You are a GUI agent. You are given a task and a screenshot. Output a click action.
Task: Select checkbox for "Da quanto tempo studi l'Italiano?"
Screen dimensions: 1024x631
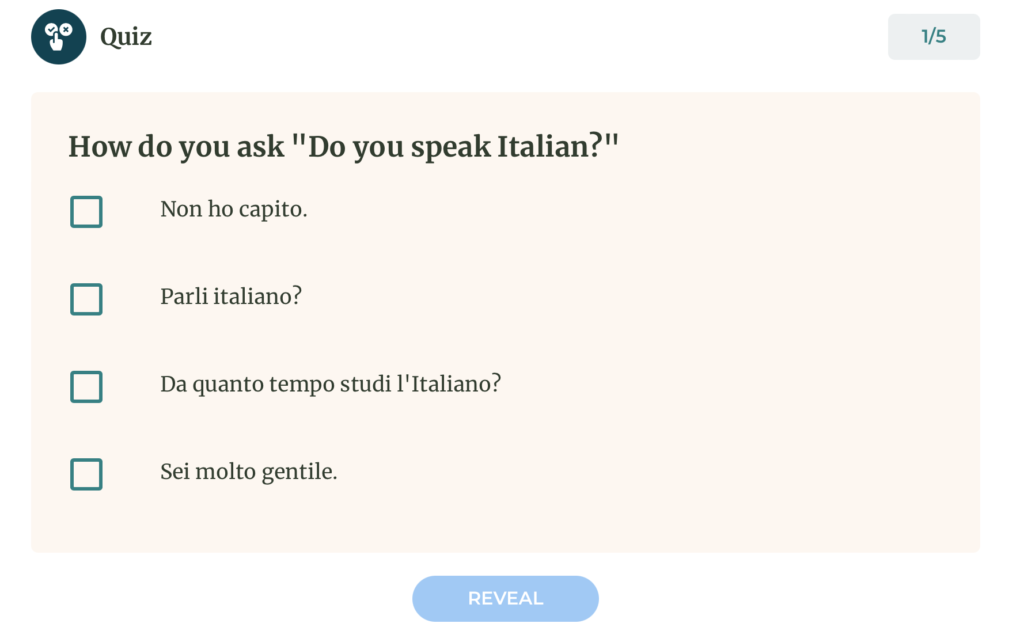coord(86,387)
